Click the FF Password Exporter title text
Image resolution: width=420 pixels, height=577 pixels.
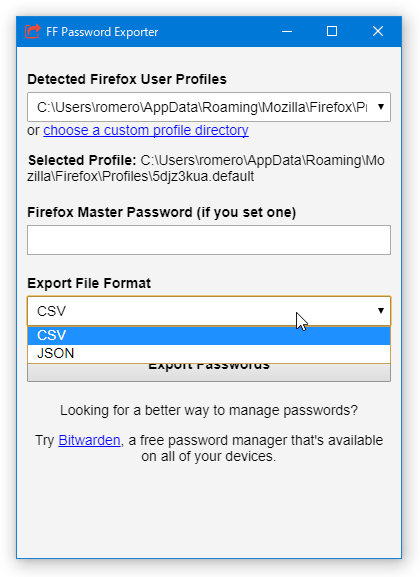[x=102, y=32]
